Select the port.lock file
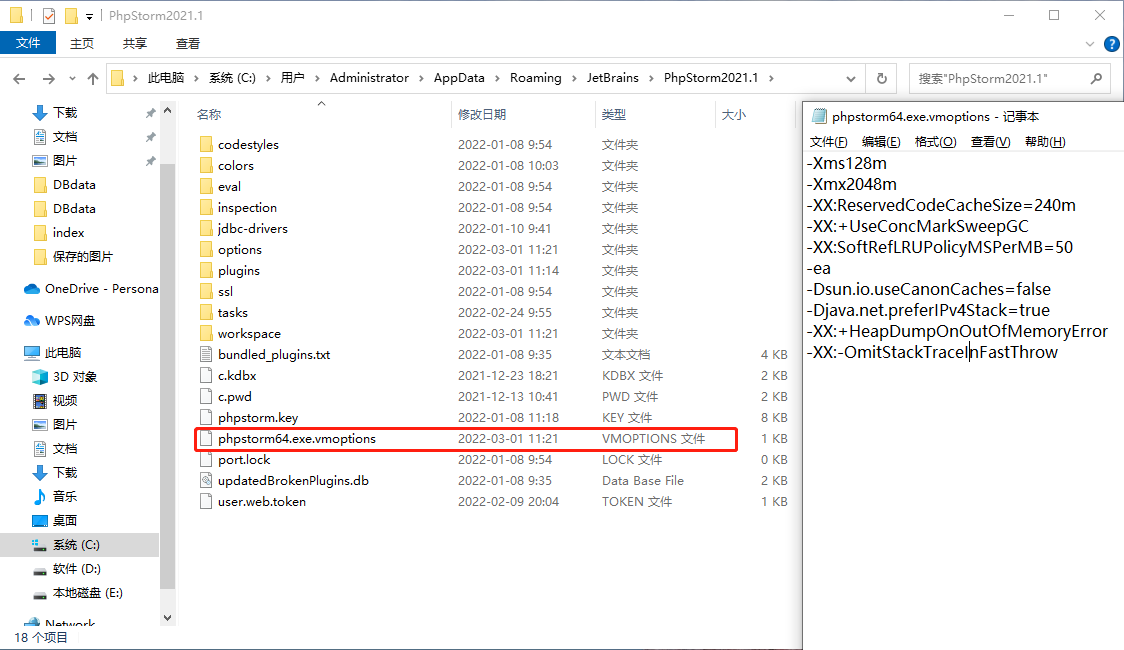 [244, 460]
